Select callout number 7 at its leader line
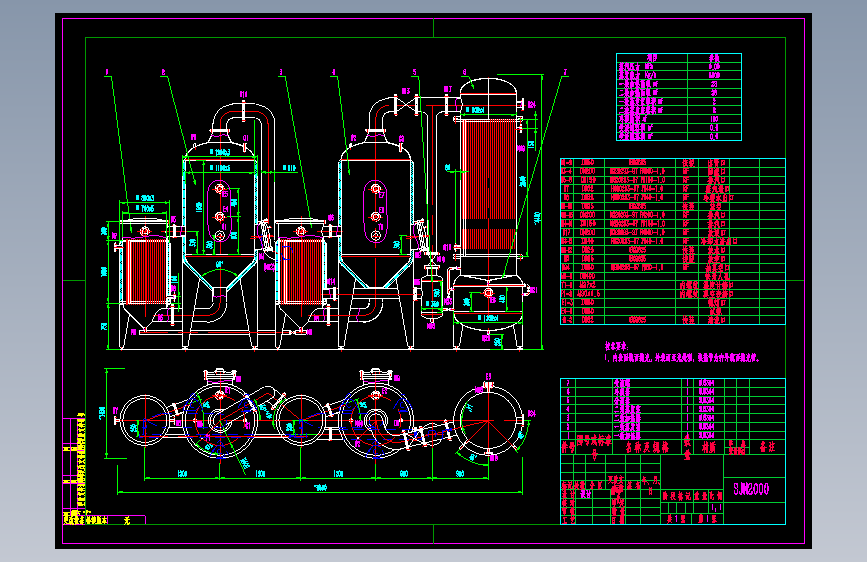This screenshot has height=562, width=867. [x=565, y=72]
